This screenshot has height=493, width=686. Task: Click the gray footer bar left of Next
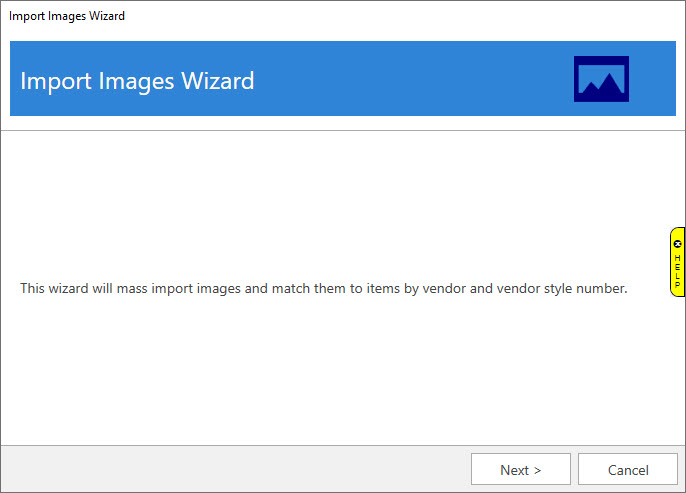coord(230,469)
